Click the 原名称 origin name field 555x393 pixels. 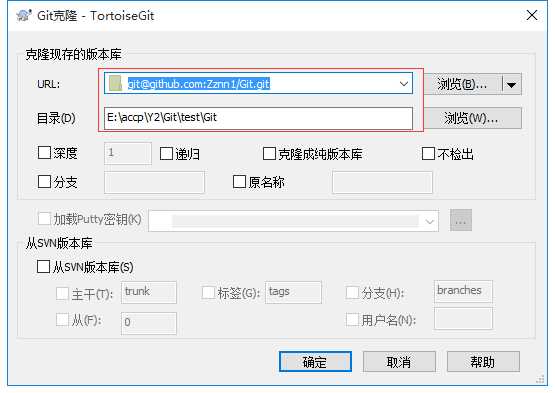point(382,182)
